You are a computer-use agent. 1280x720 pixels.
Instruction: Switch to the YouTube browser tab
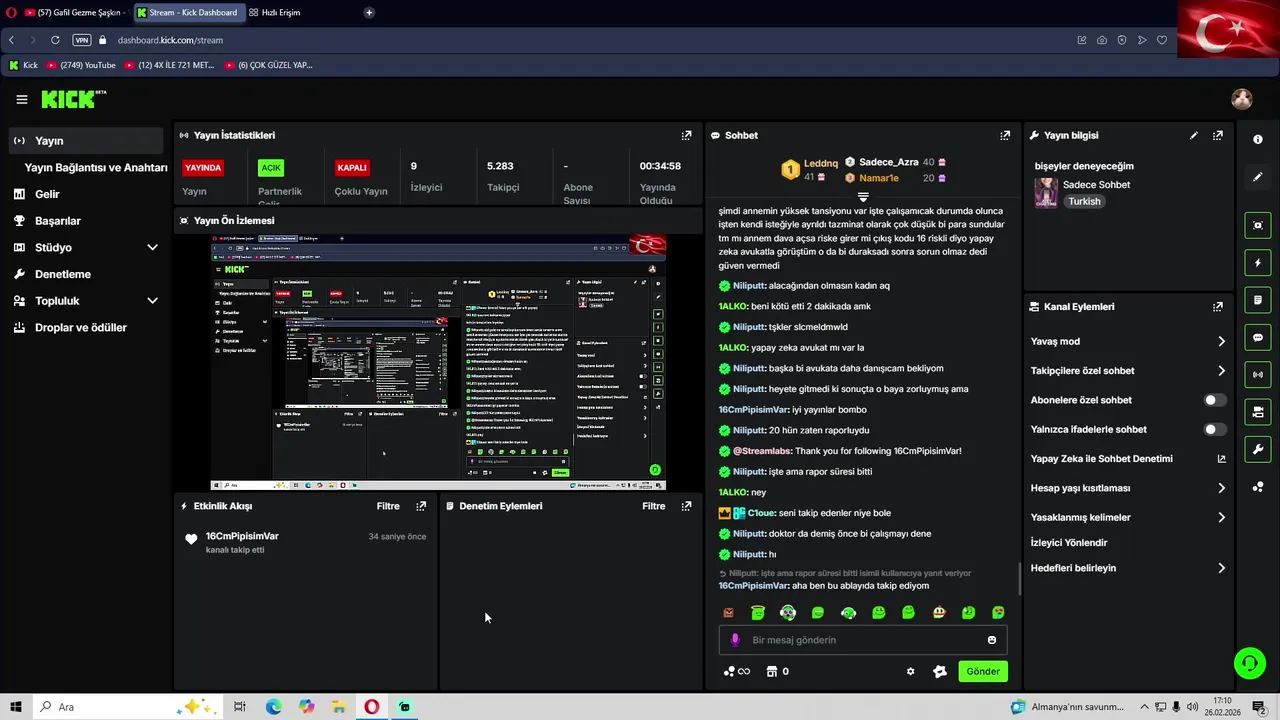(73, 13)
